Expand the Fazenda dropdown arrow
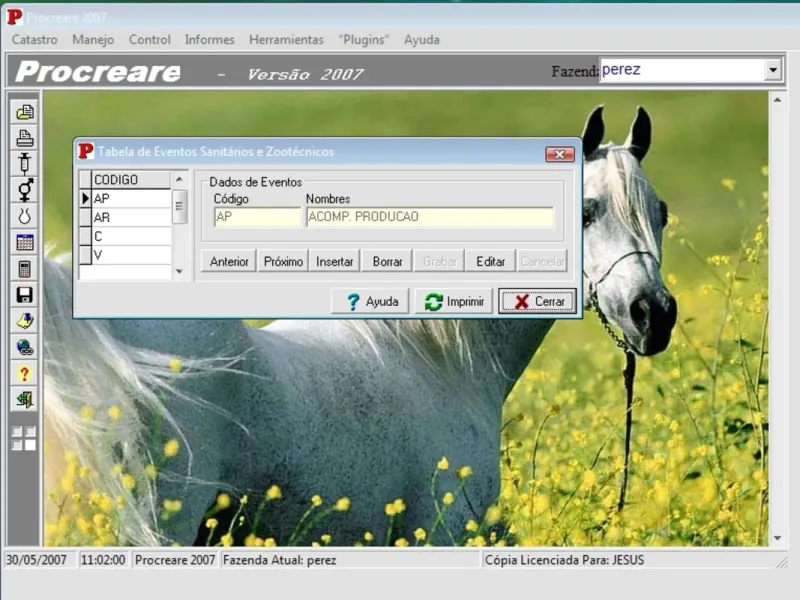This screenshot has height=600, width=800. 773,70
